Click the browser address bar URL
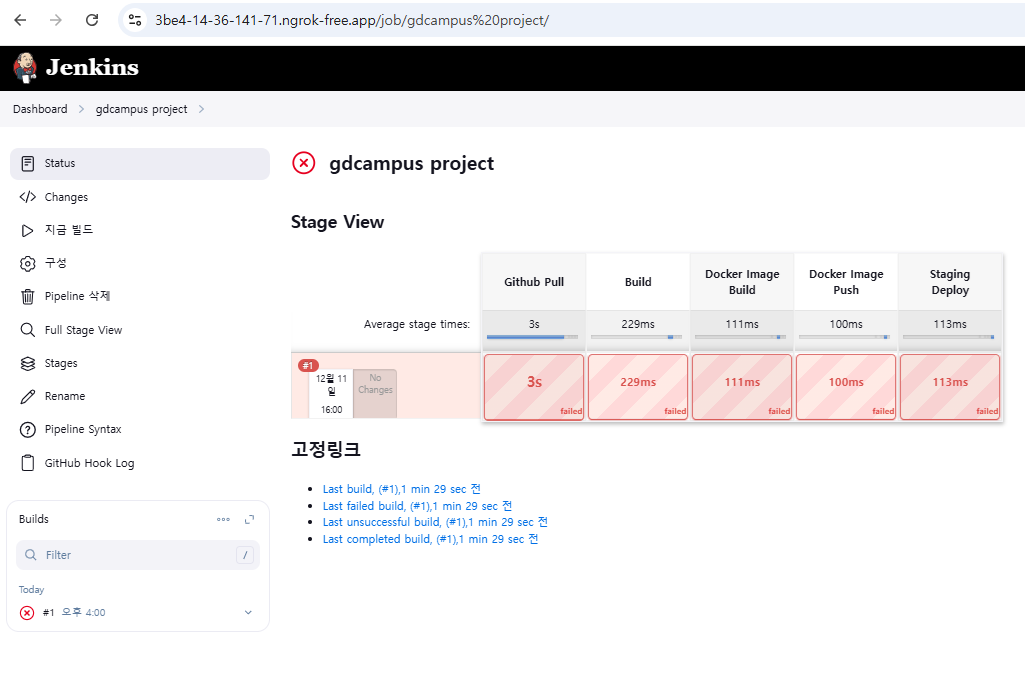Screen dimensions: 1025x681 point(352,20)
